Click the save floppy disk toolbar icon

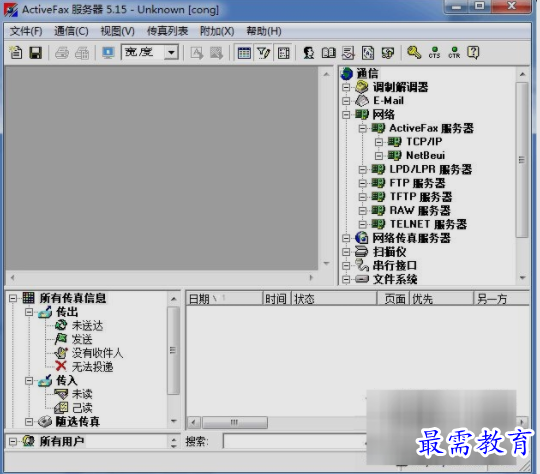point(35,53)
